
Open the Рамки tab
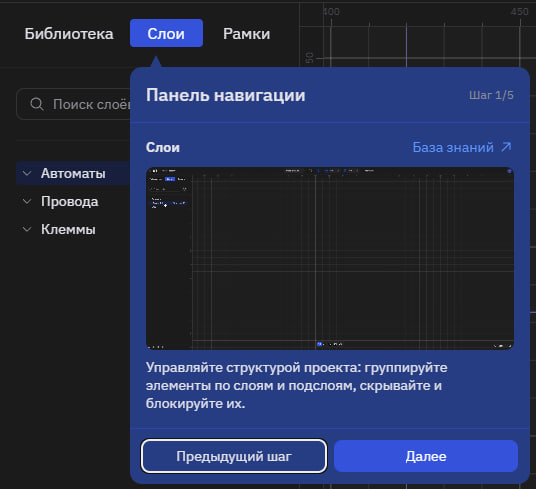coord(246,33)
